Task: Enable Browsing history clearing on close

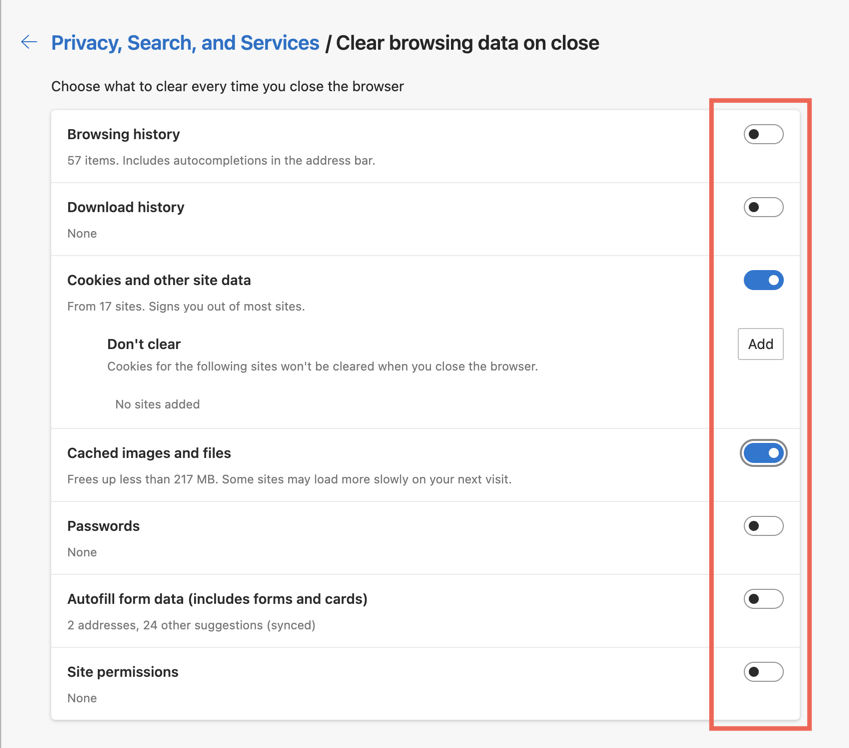Action: [x=763, y=133]
